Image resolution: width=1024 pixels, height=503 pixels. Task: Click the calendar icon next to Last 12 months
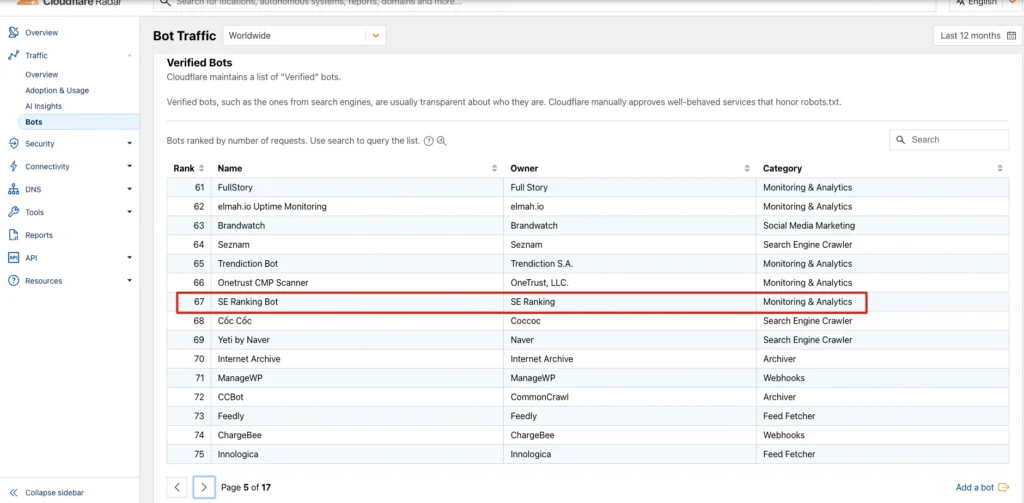pos(1010,36)
